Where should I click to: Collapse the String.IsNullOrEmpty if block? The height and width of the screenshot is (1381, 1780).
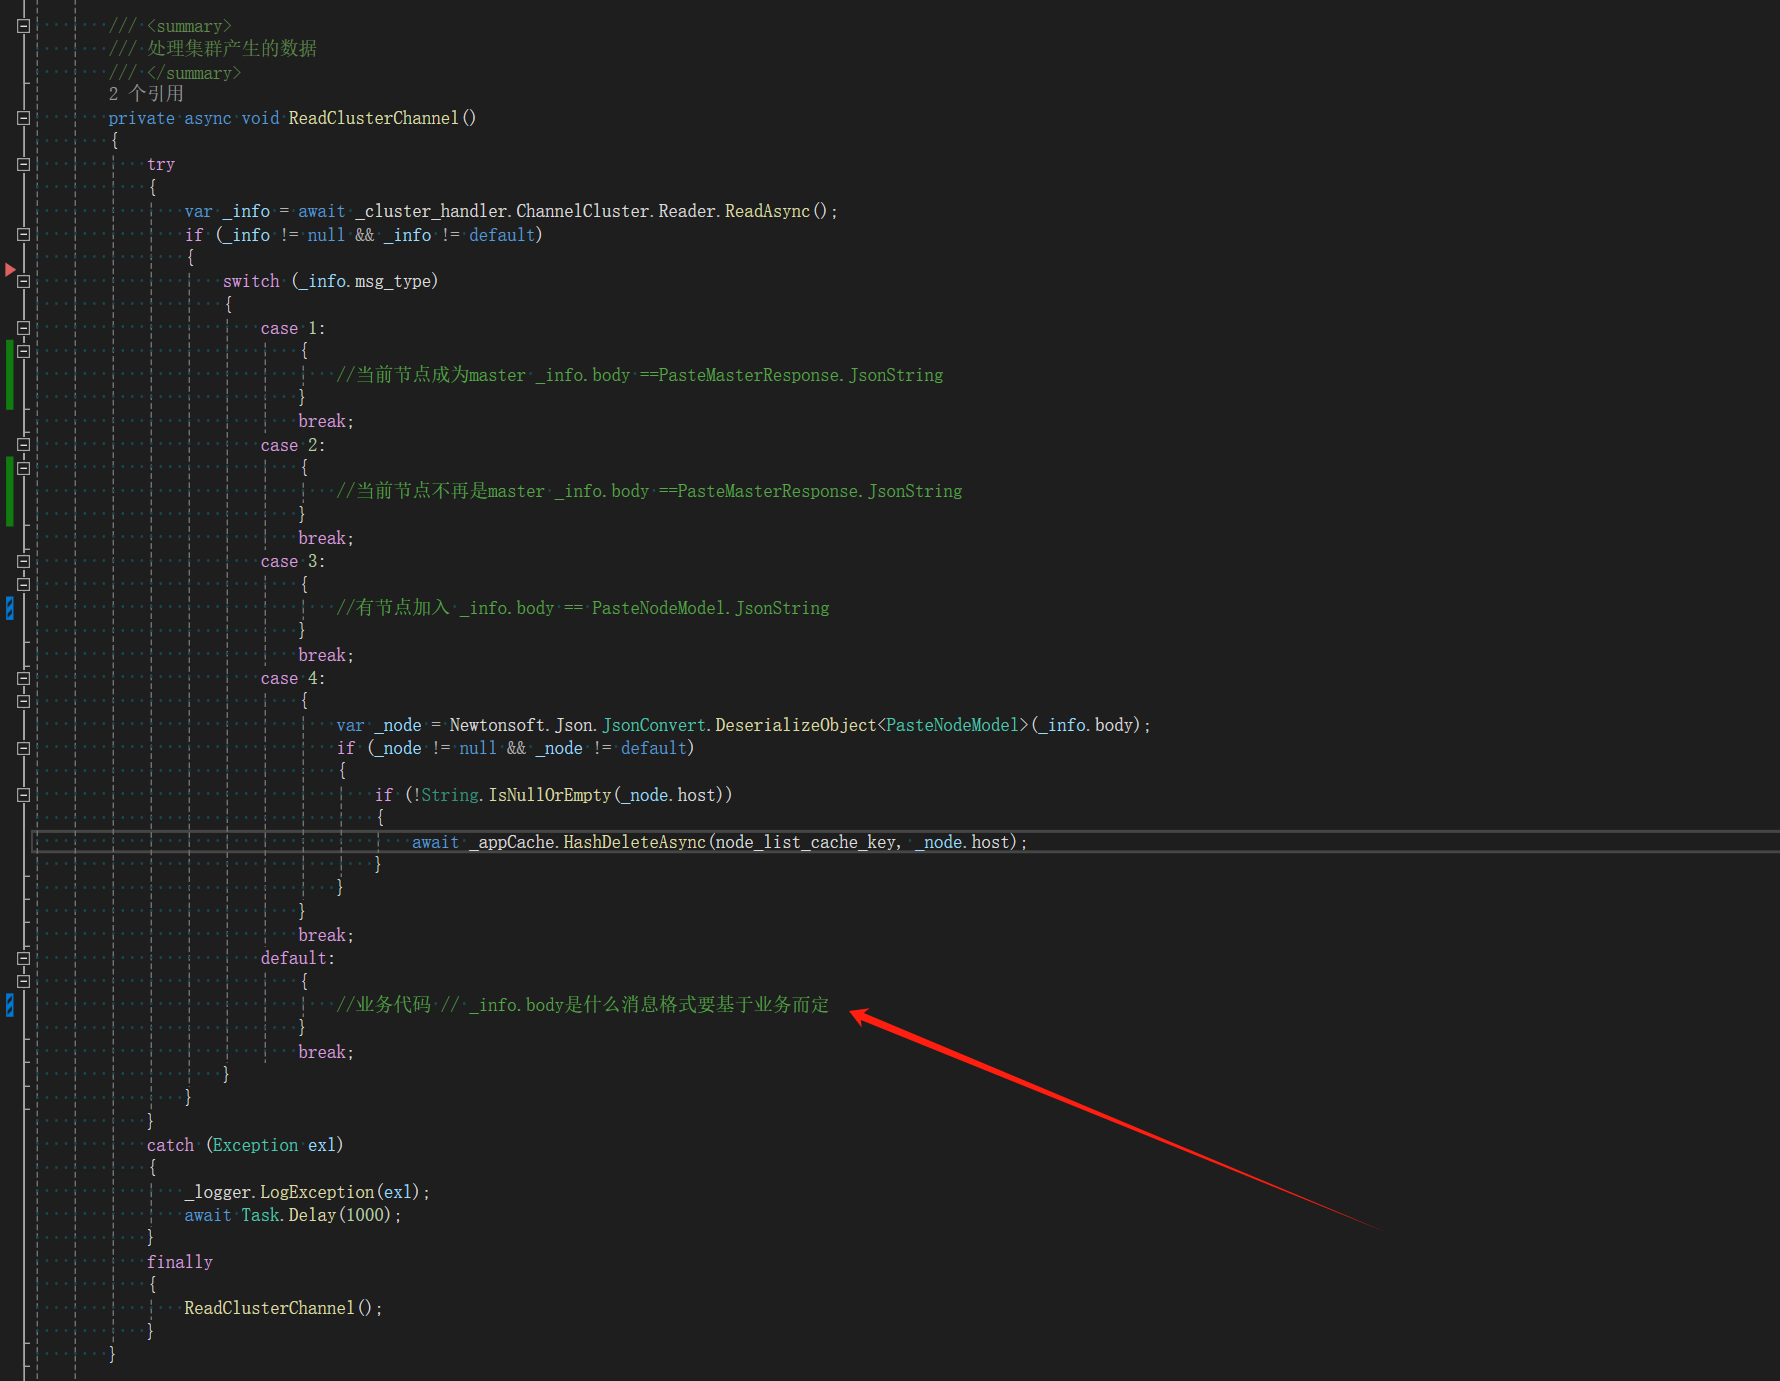(23, 795)
